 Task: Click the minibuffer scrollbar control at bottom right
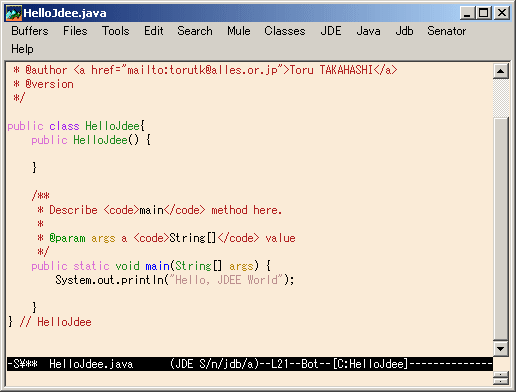coord(501,378)
